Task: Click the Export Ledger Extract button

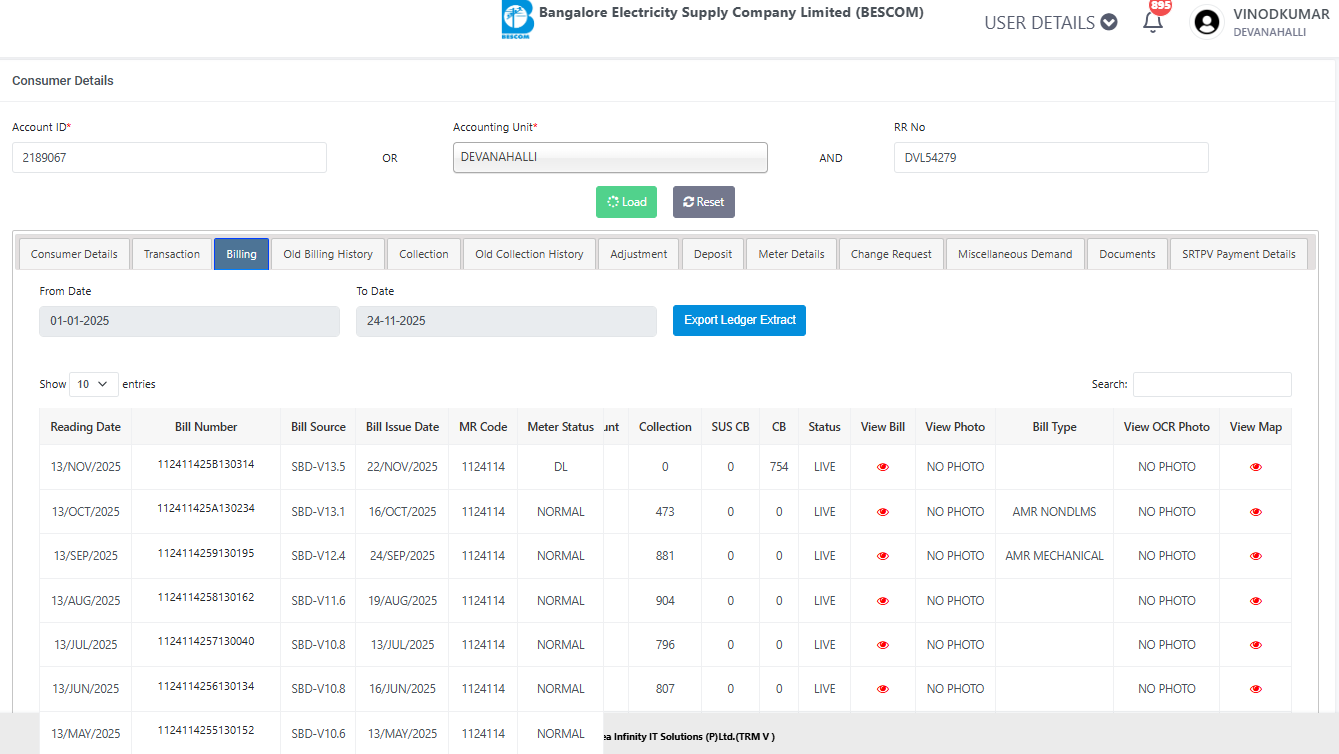Action: pos(739,321)
